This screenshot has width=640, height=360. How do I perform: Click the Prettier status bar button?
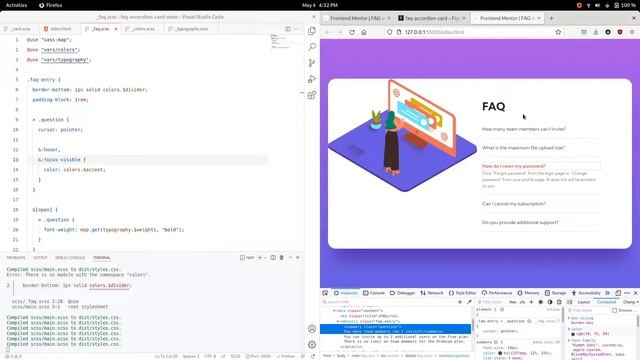tap(286, 356)
